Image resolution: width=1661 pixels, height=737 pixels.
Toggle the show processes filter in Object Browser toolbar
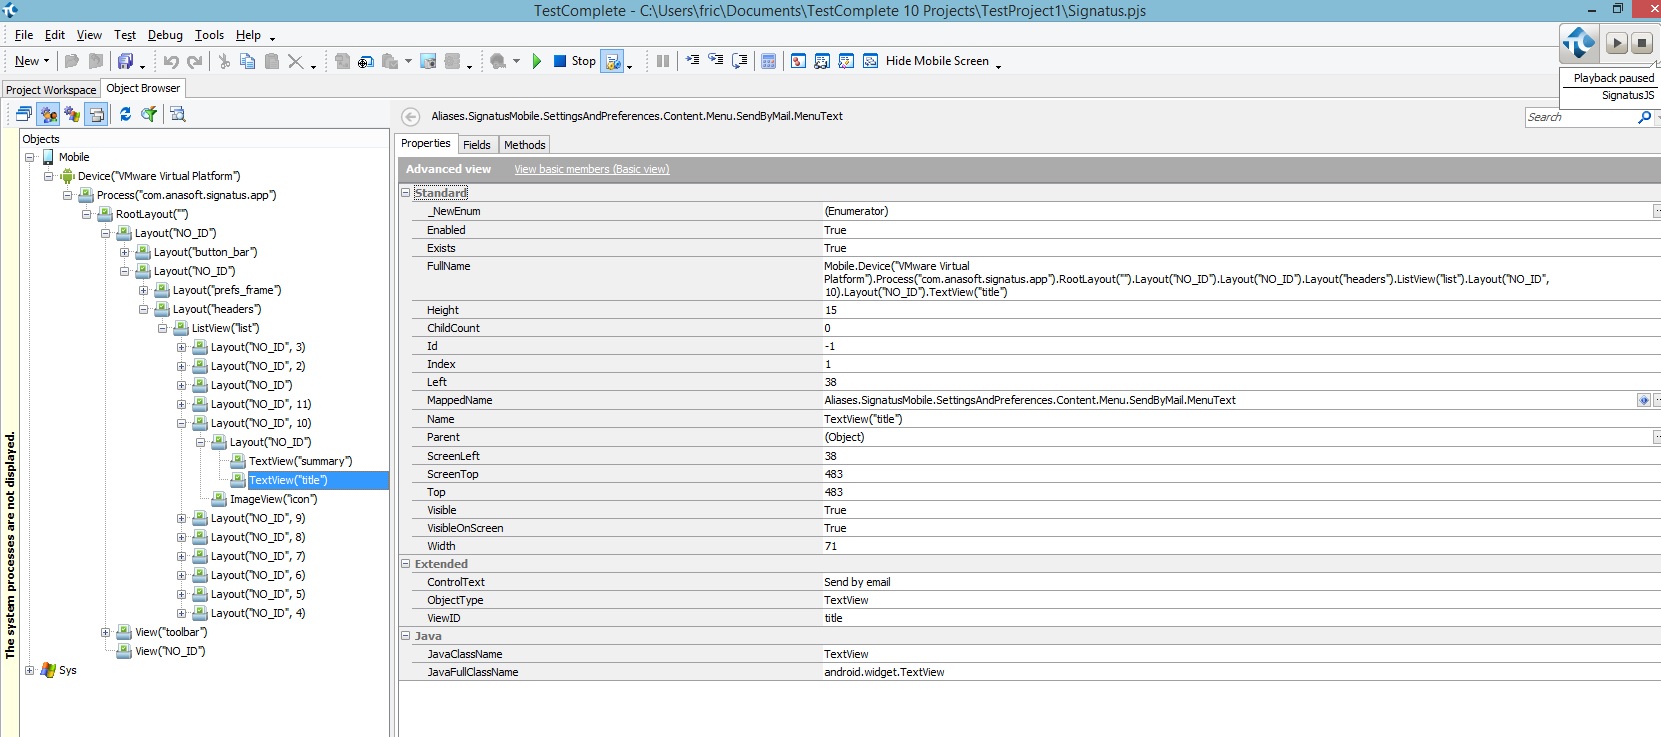pos(48,114)
